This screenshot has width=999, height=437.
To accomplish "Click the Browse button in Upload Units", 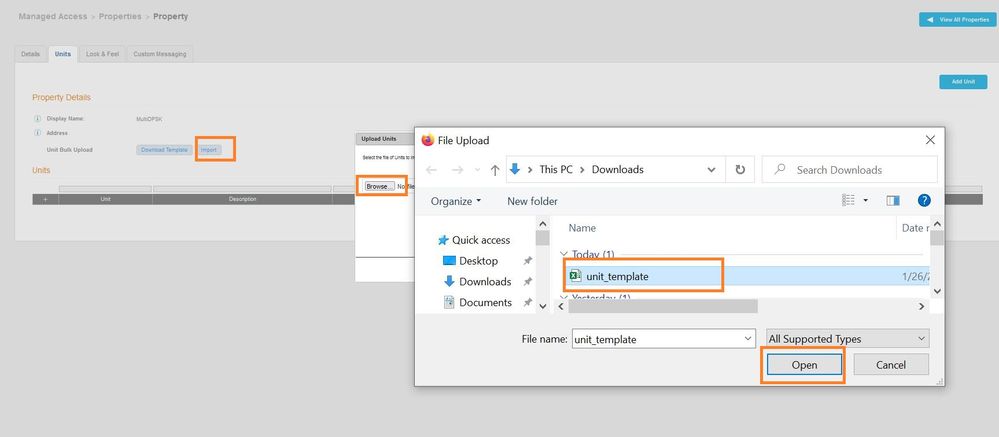I will coord(378,186).
